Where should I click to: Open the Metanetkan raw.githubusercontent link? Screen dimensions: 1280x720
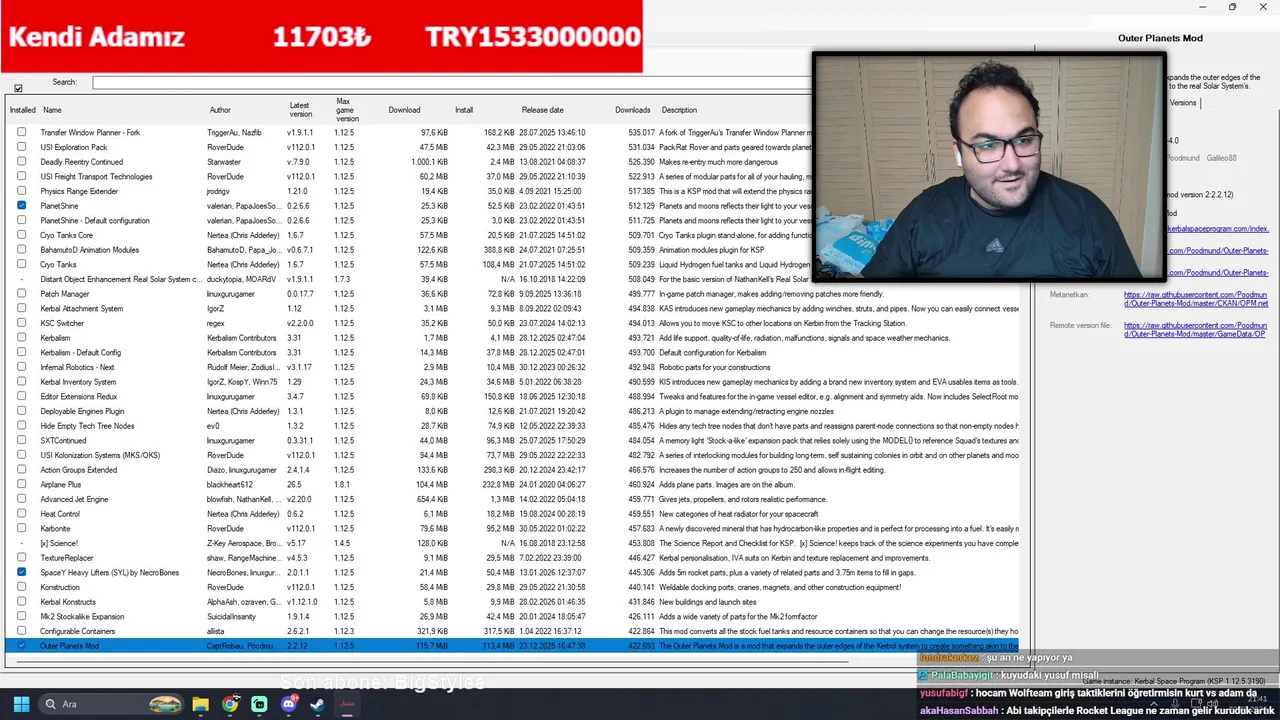pos(1196,299)
